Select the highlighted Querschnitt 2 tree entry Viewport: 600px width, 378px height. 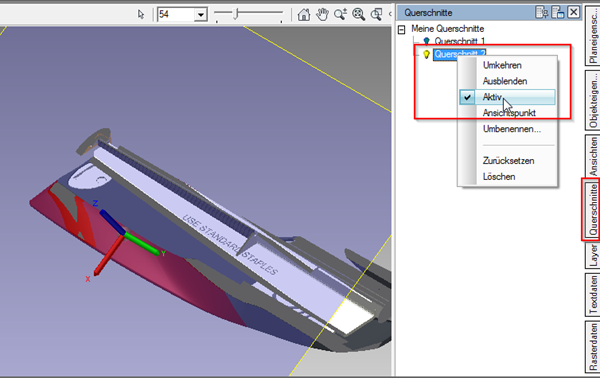[460, 54]
